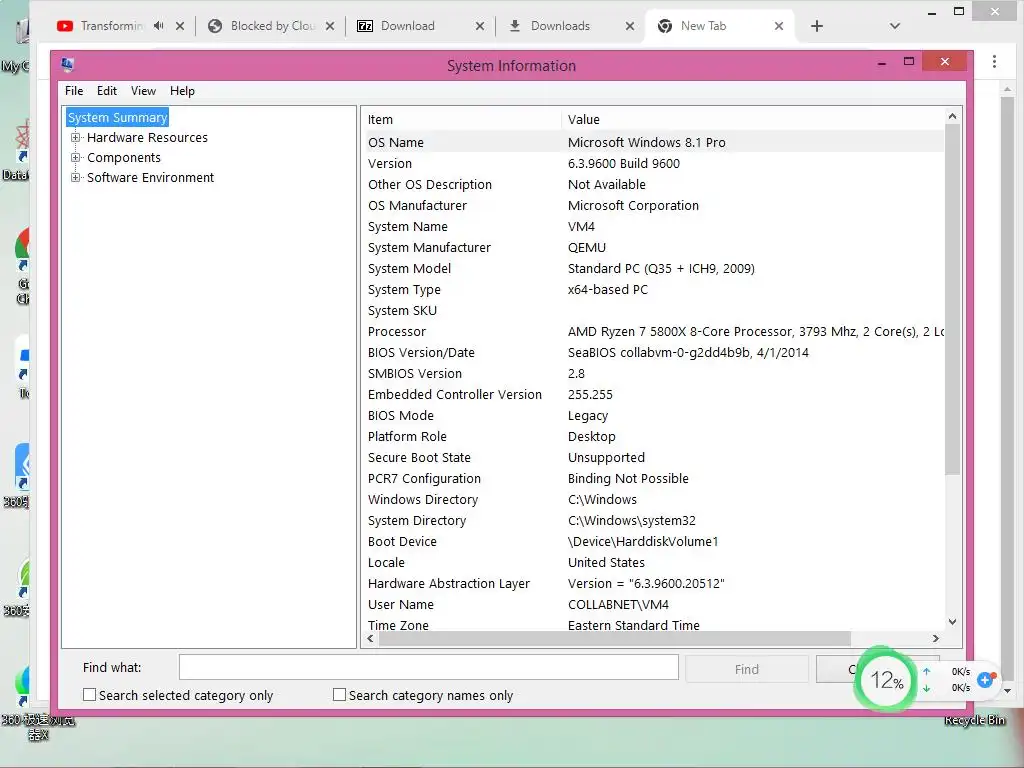Click the 12% memory usage circle widget
This screenshot has width=1024, height=768.
click(x=885, y=680)
